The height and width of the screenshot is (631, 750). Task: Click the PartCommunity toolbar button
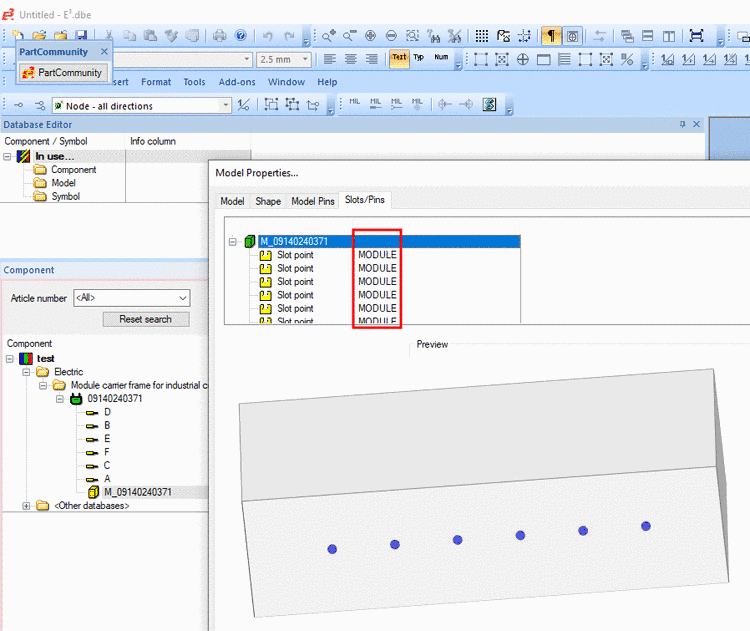click(62, 73)
